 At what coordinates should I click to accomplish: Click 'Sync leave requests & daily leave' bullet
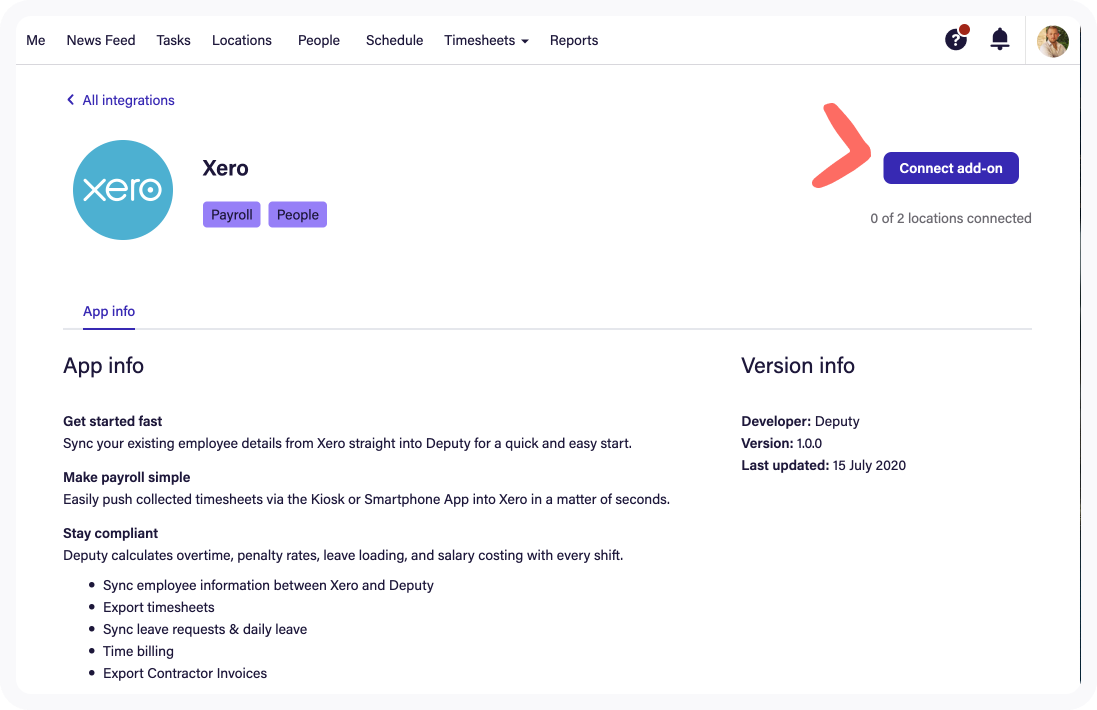pyautogui.click(x=205, y=629)
